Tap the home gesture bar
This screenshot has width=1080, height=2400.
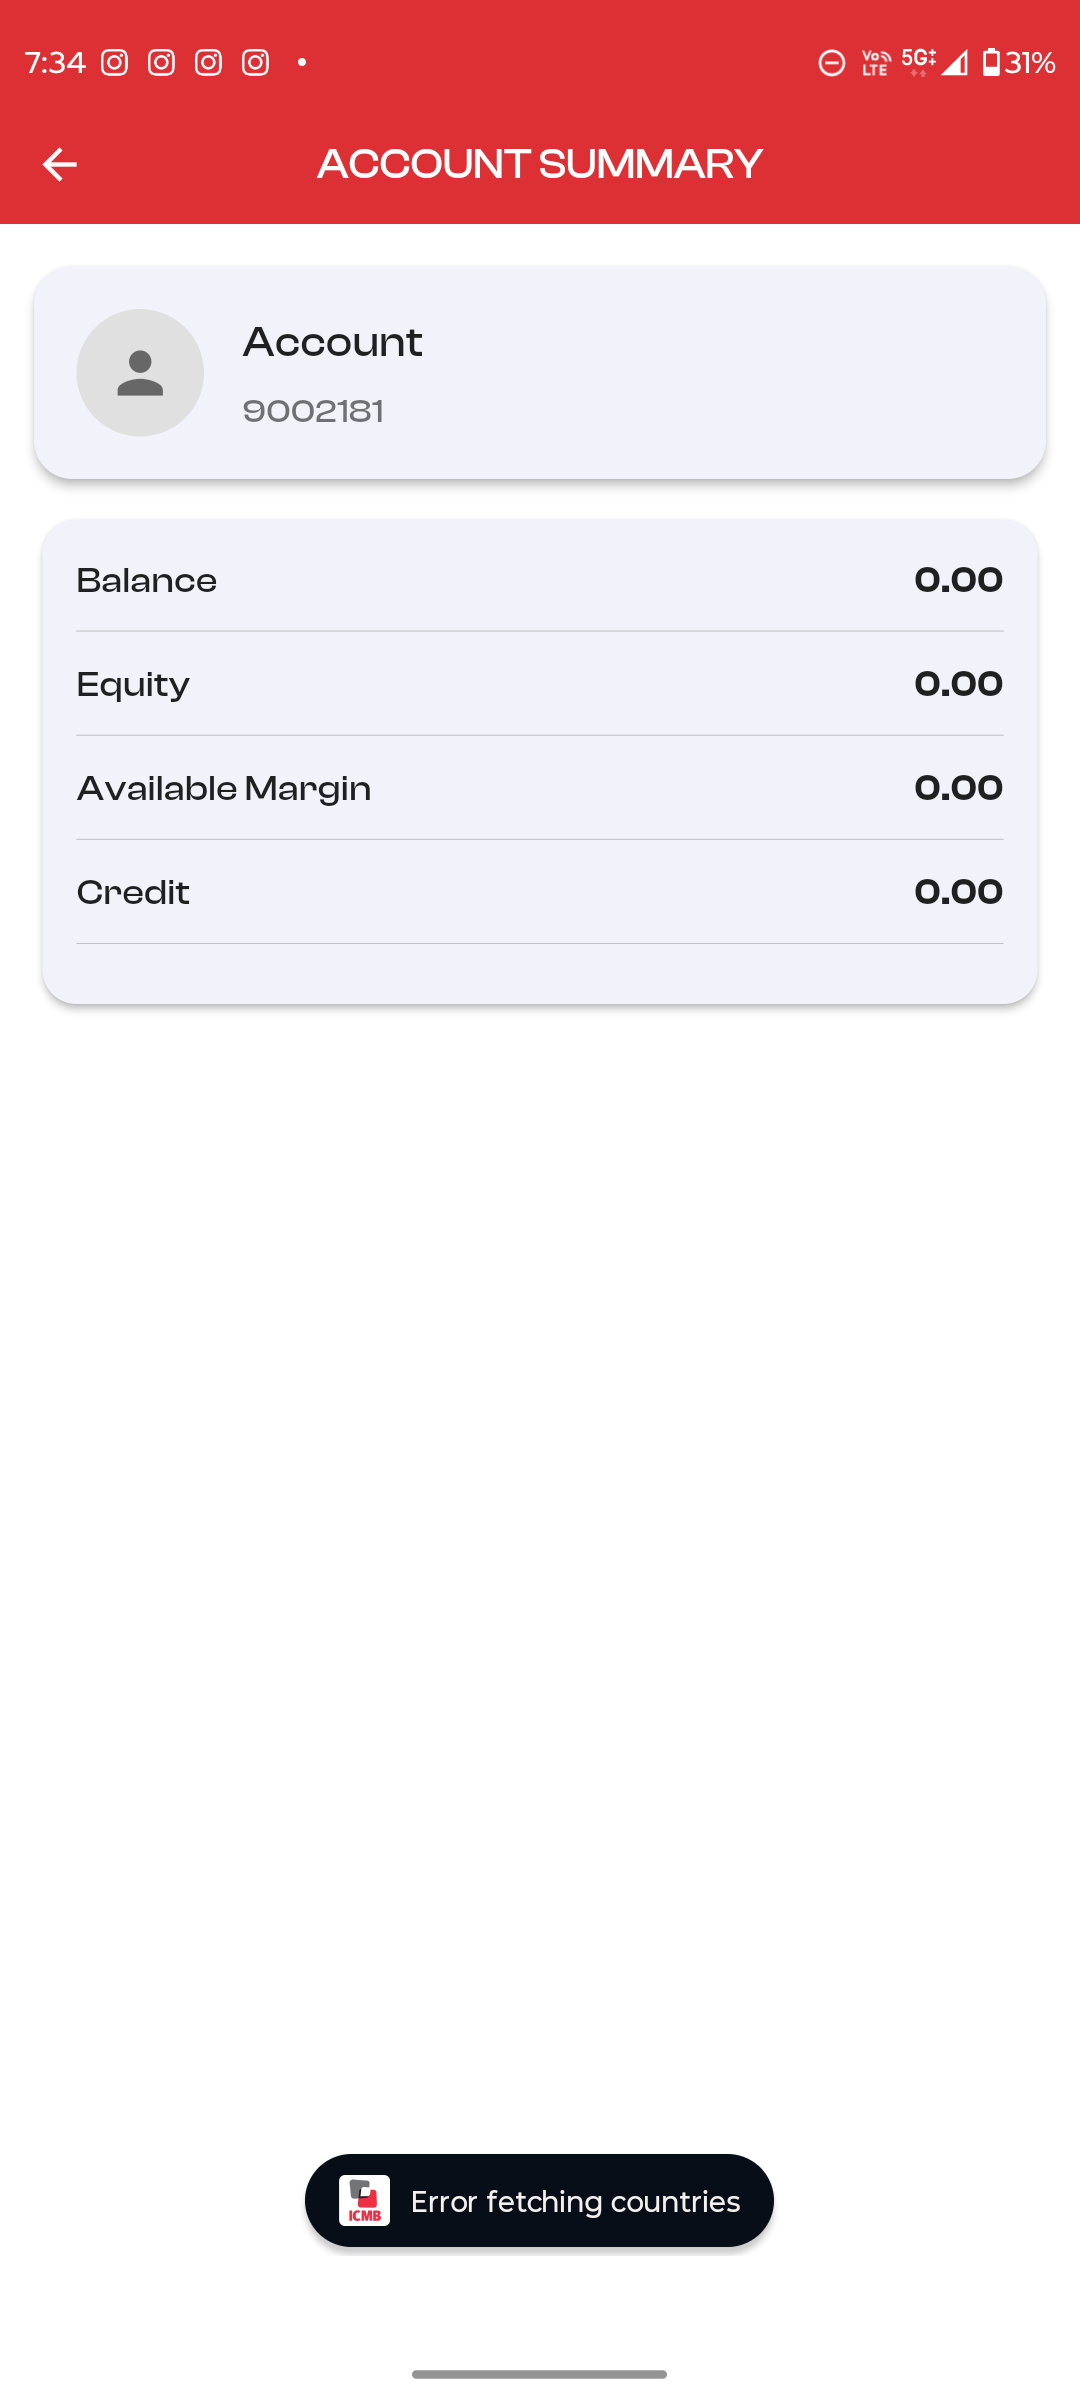(x=540, y=2374)
